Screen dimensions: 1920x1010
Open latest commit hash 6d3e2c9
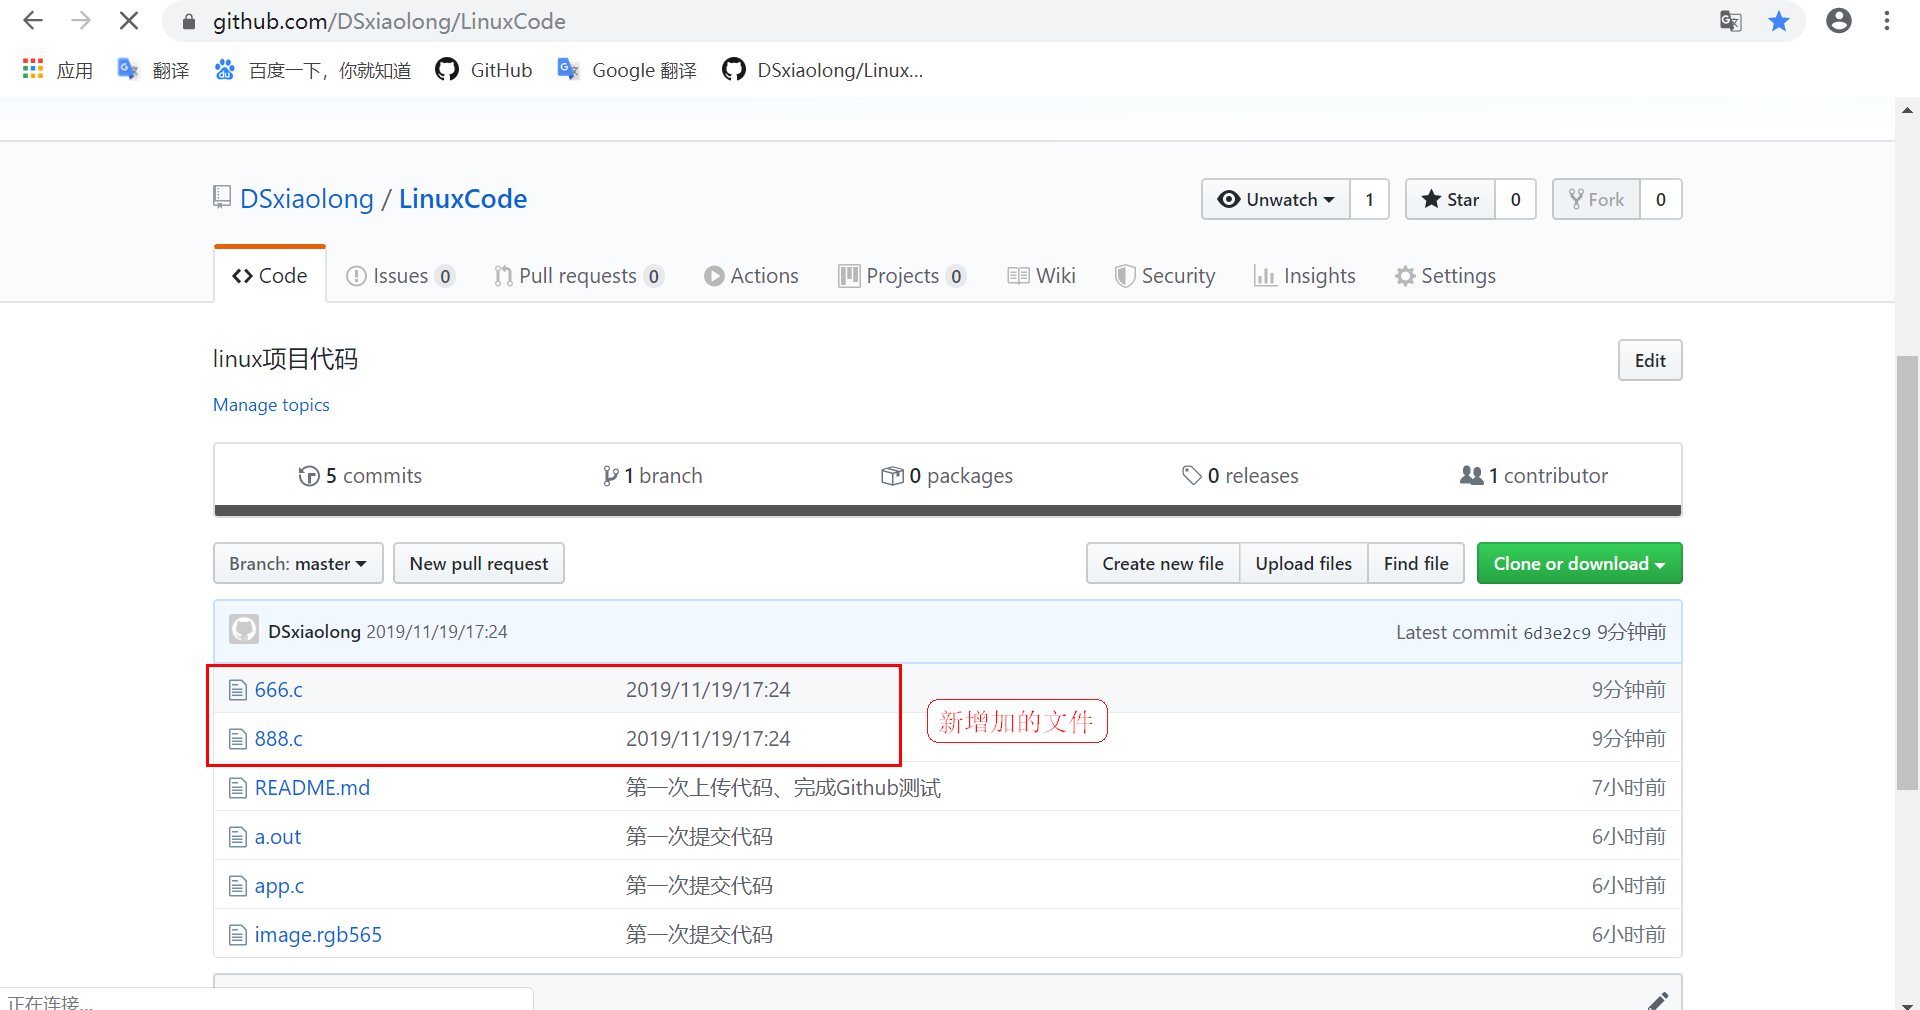click(x=1557, y=632)
